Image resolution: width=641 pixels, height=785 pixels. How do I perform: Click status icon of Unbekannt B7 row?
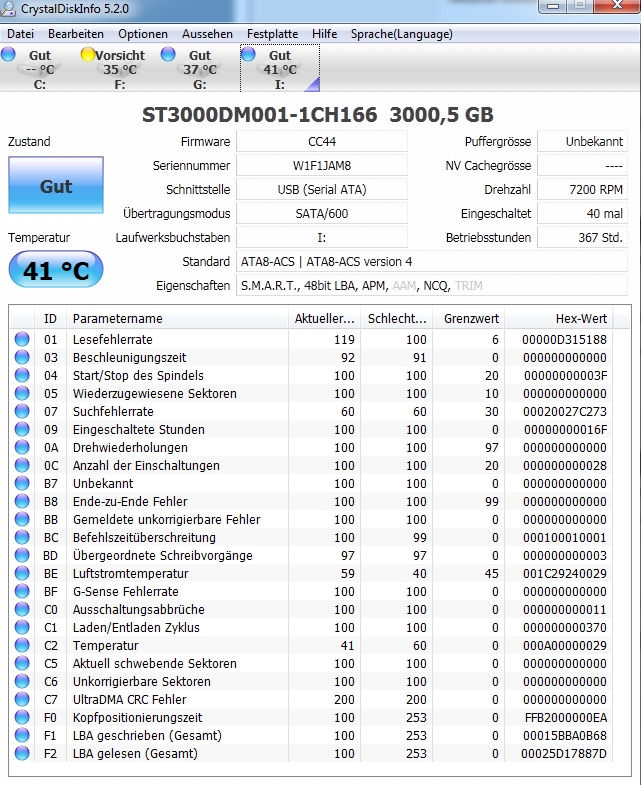coord(22,484)
